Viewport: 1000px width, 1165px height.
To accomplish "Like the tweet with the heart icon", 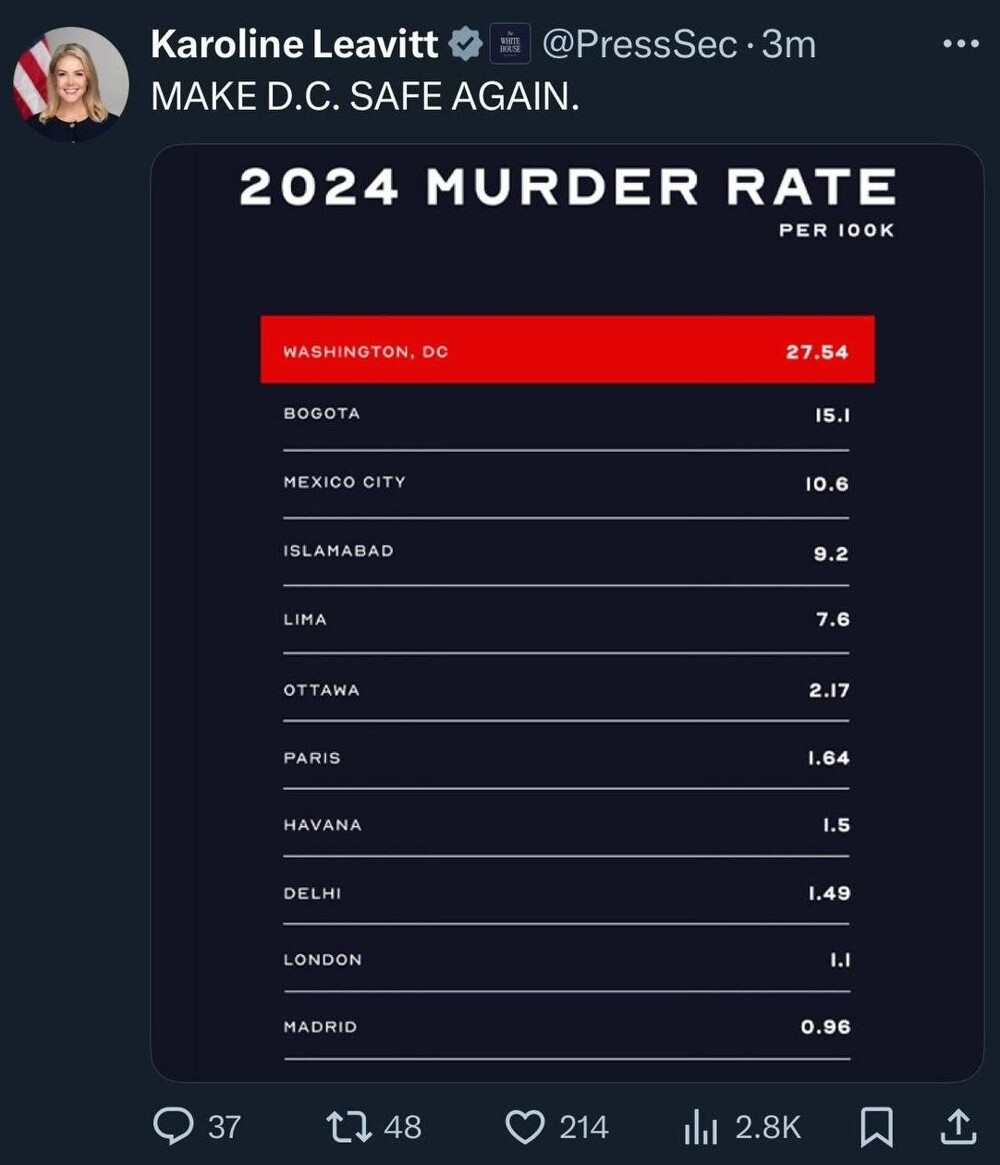I will coord(525,1127).
